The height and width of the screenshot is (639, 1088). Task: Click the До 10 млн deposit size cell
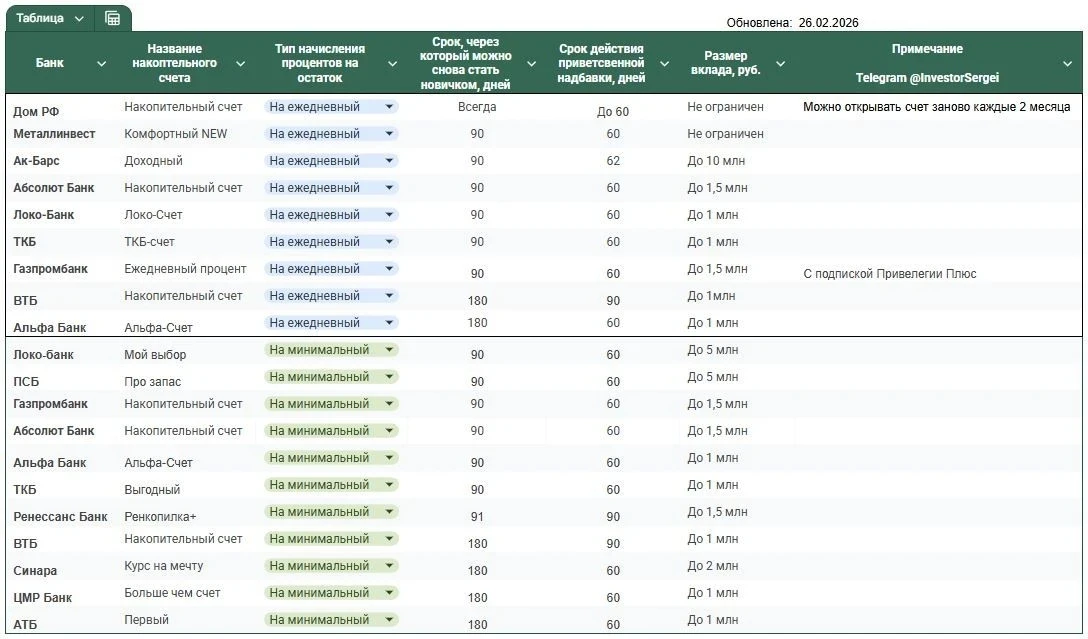click(716, 161)
